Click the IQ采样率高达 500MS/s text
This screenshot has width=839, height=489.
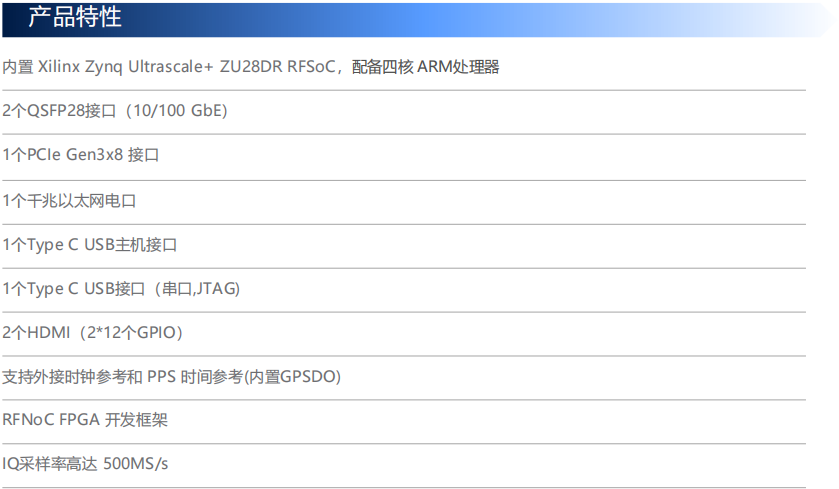click(85, 463)
